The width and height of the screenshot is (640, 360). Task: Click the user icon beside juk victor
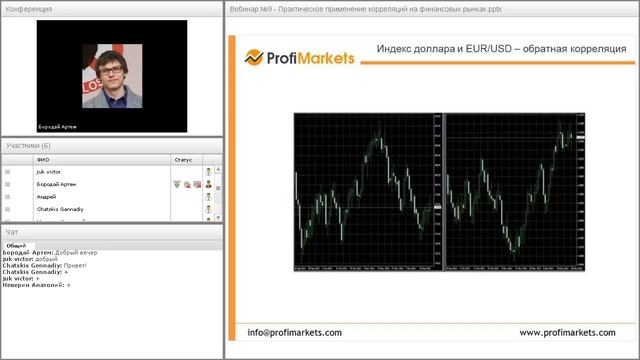pos(209,172)
